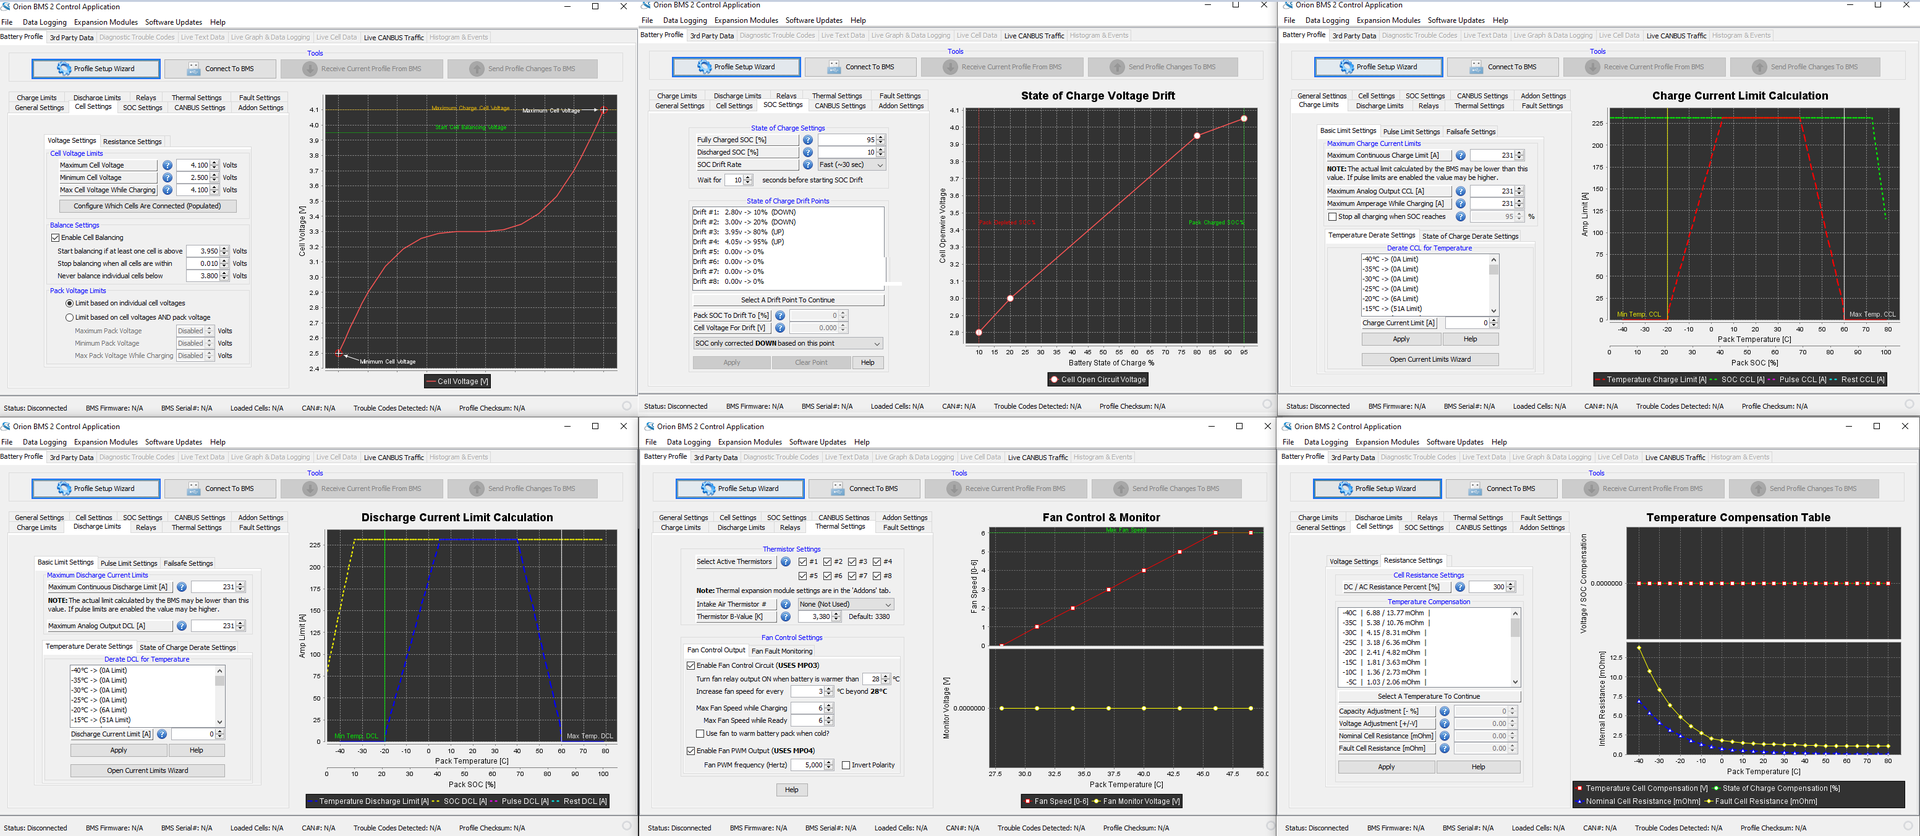1920x836 pixels.
Task: Switch to Failsafe Settings tab in Discharge Current window
Action: click(x=188, y=563)
